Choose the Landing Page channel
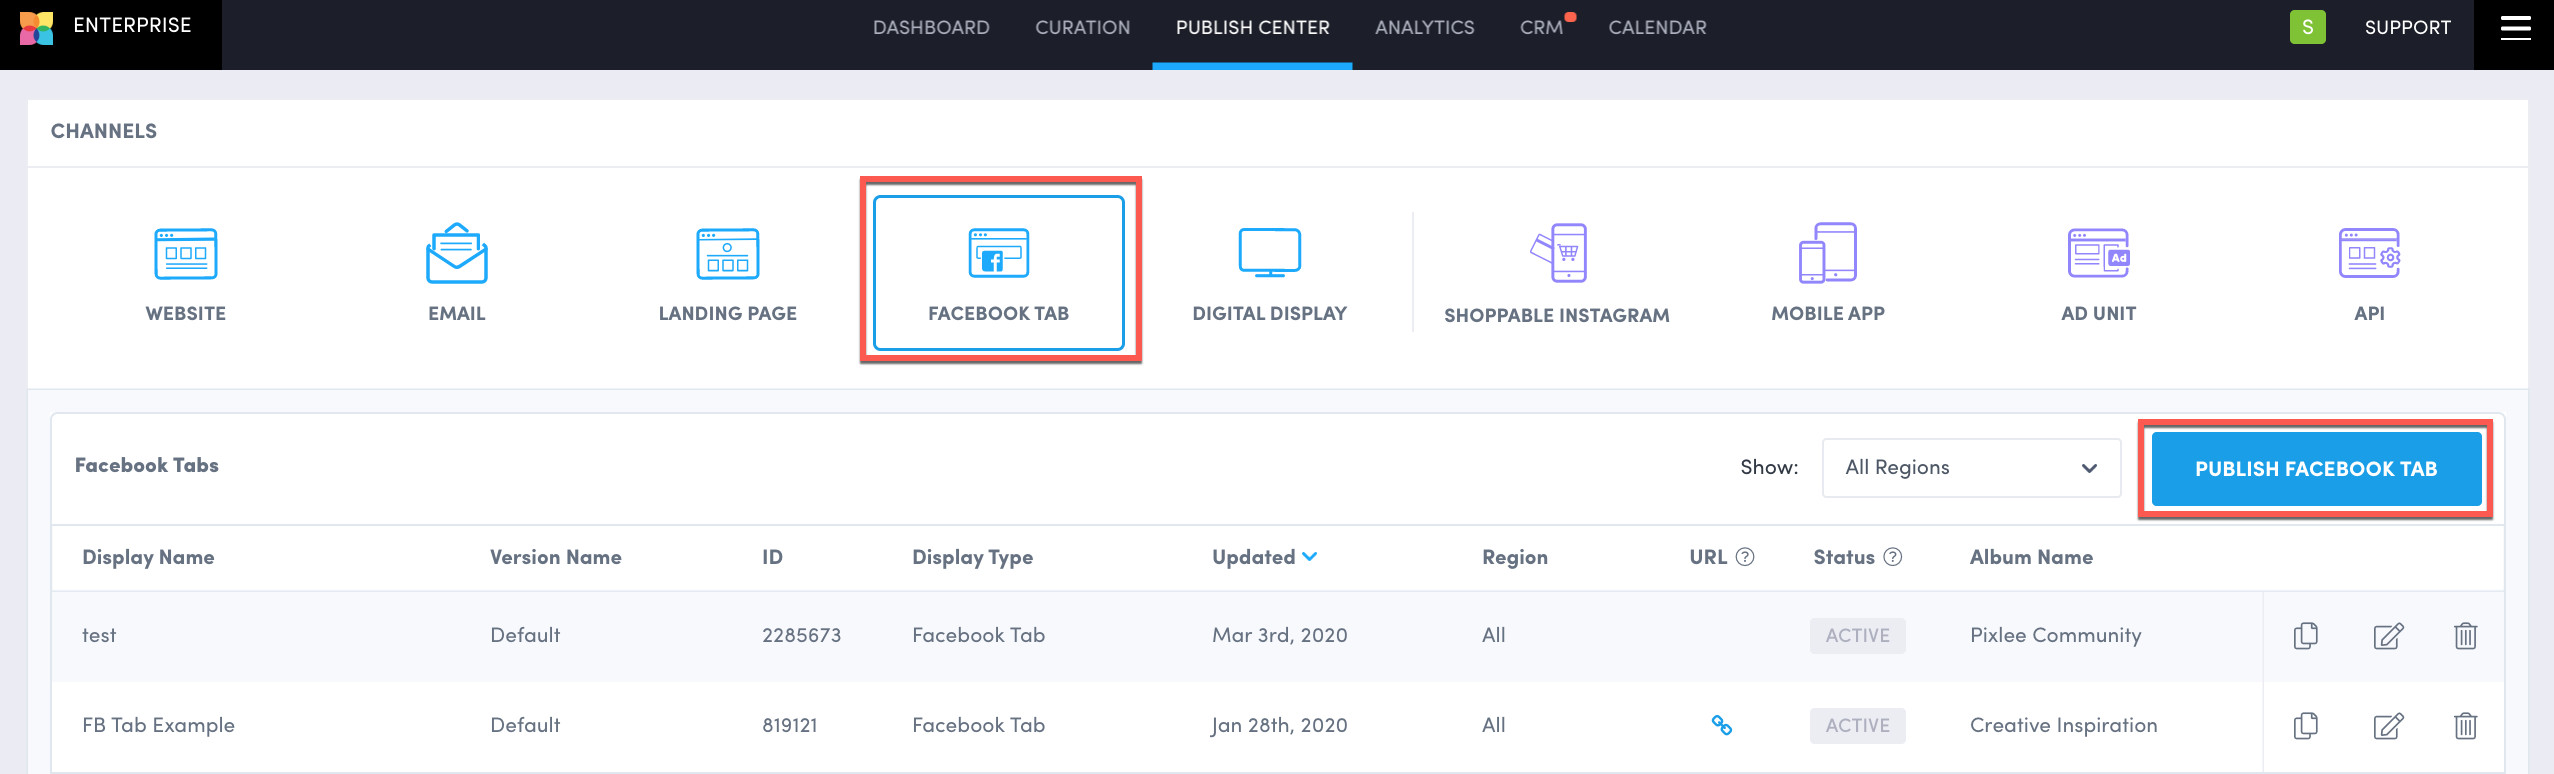This screenshot has width=2554, height=774. [727, 254]
